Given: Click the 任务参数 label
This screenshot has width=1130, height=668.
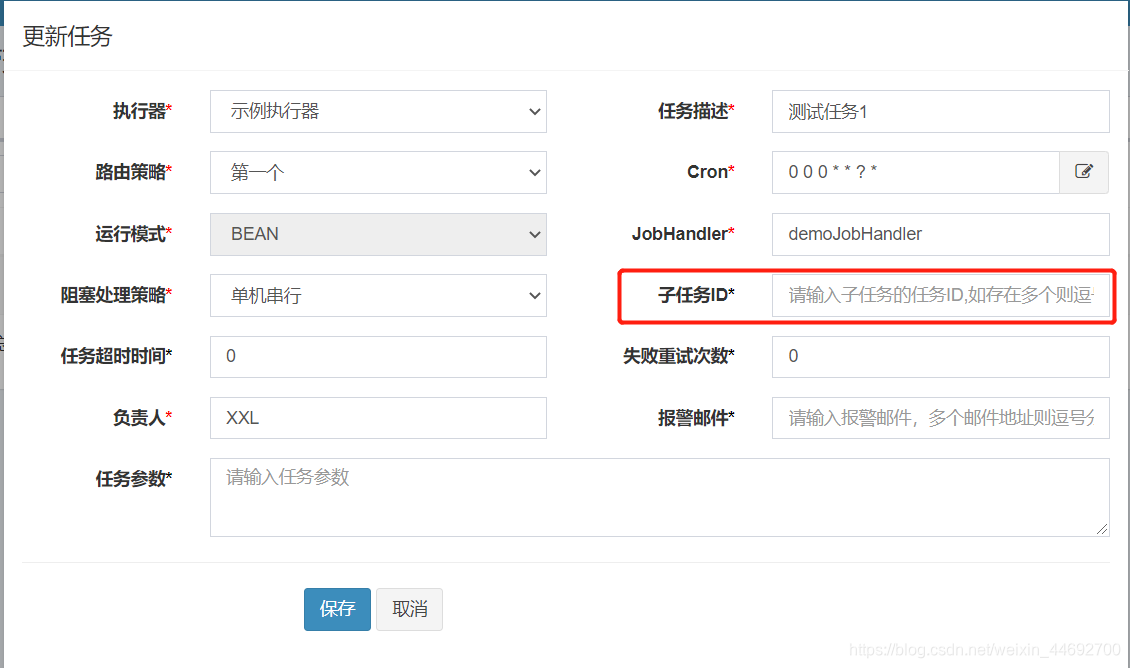Looking at the screenshot, I should coord(133,479).
